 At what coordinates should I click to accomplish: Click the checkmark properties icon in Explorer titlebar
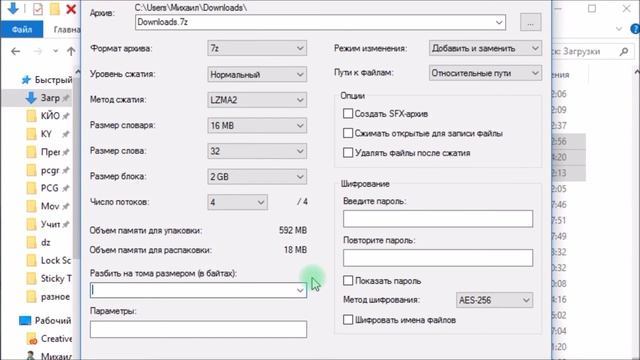pos(38,9)
